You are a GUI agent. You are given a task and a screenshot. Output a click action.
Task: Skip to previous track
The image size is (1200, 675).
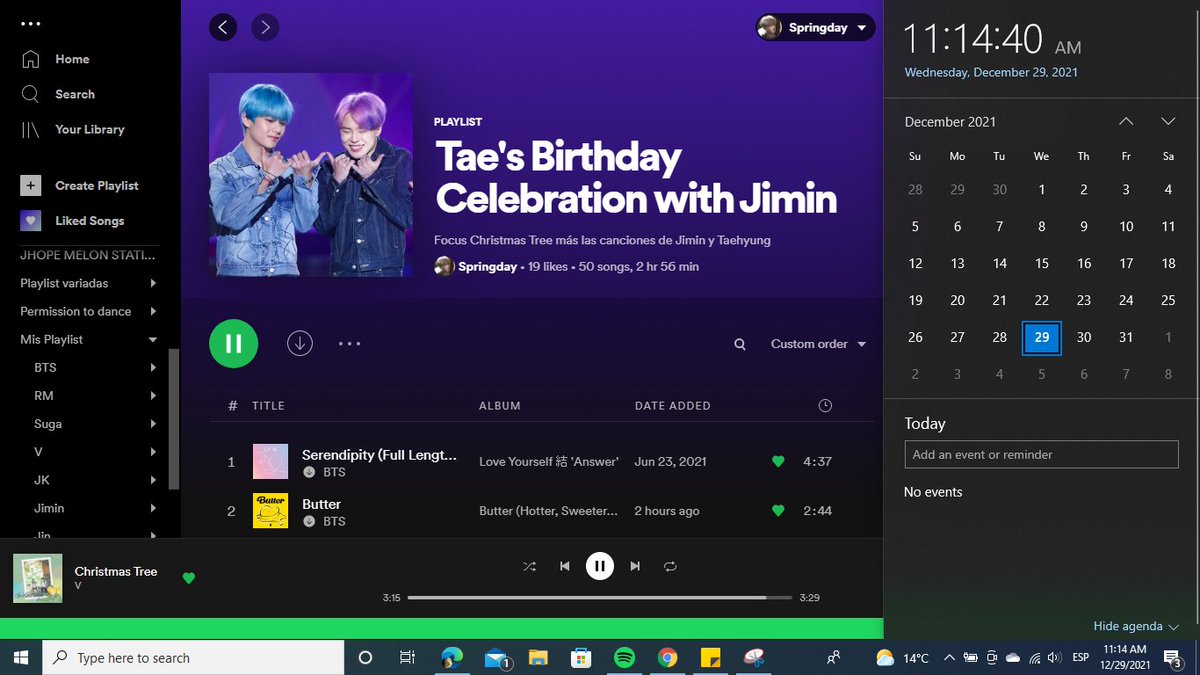(564, 566)
